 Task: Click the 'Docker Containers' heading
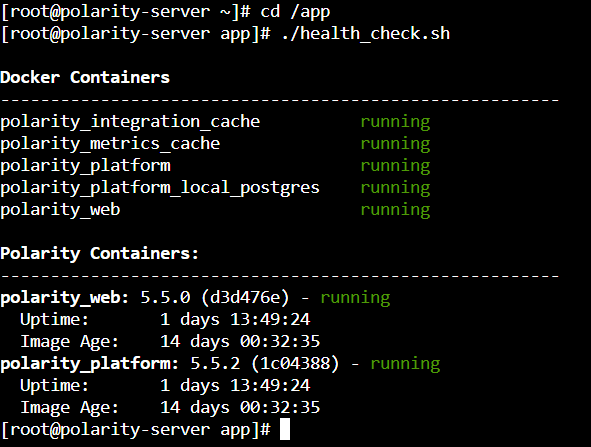85,77
